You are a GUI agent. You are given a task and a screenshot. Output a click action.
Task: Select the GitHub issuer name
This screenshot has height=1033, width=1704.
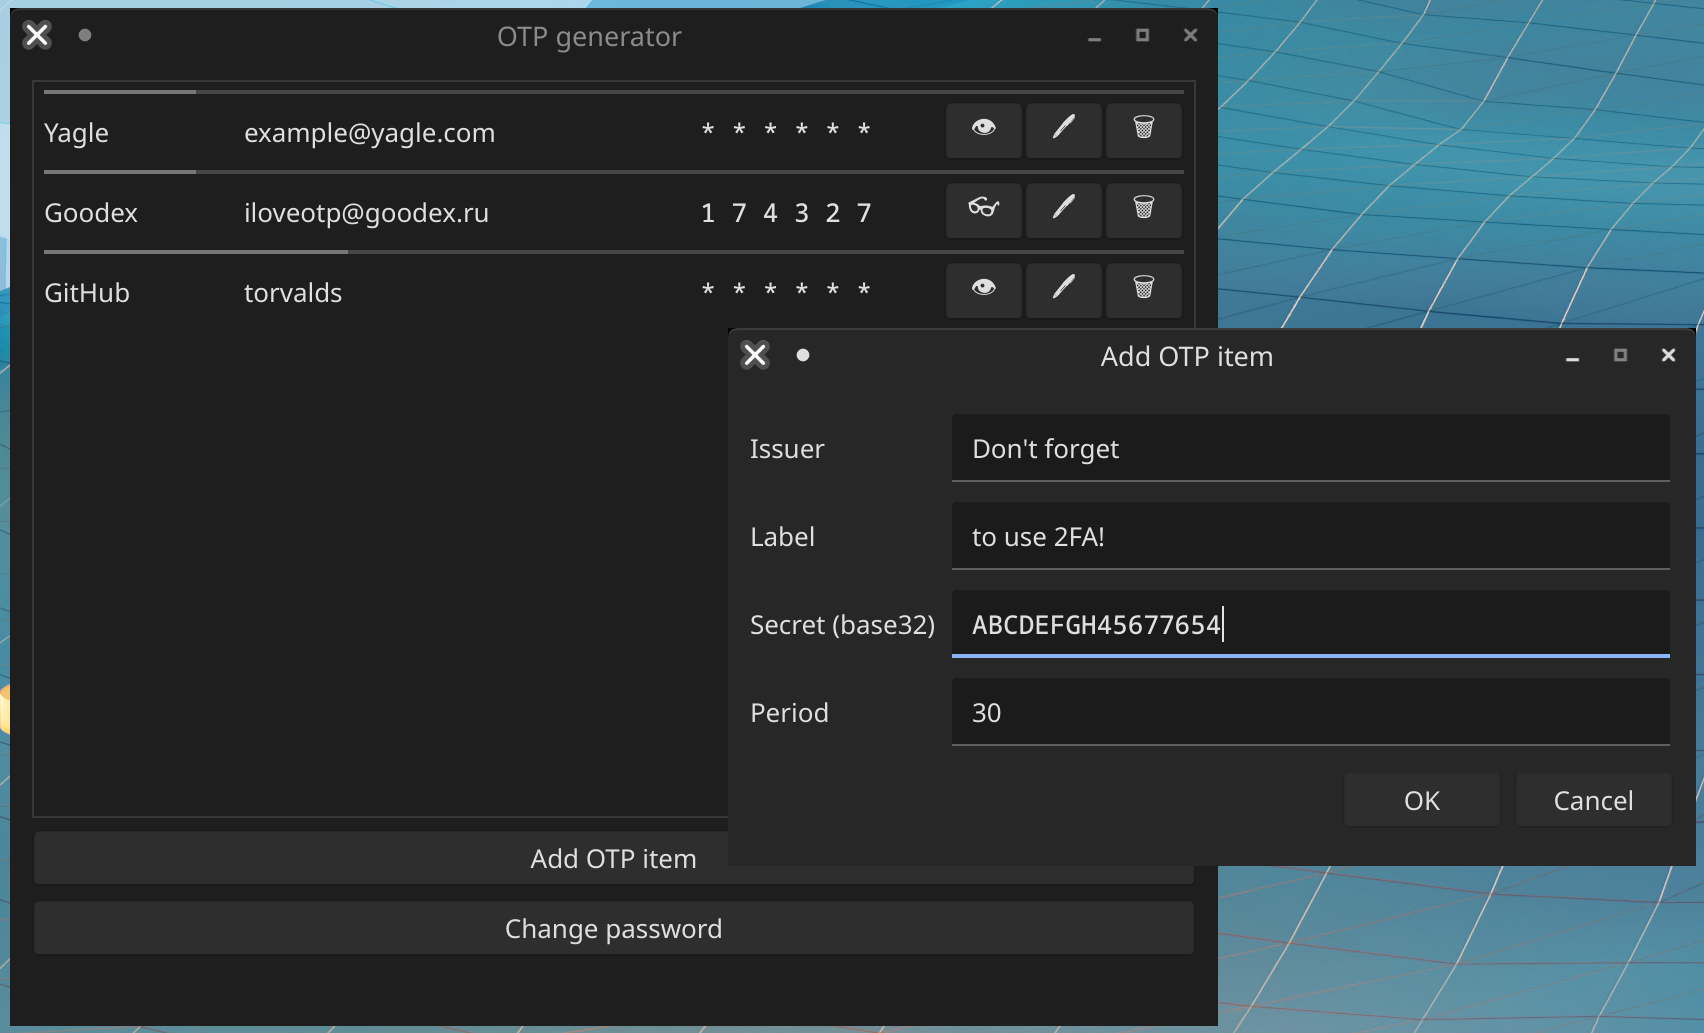[x=87, y=293]
